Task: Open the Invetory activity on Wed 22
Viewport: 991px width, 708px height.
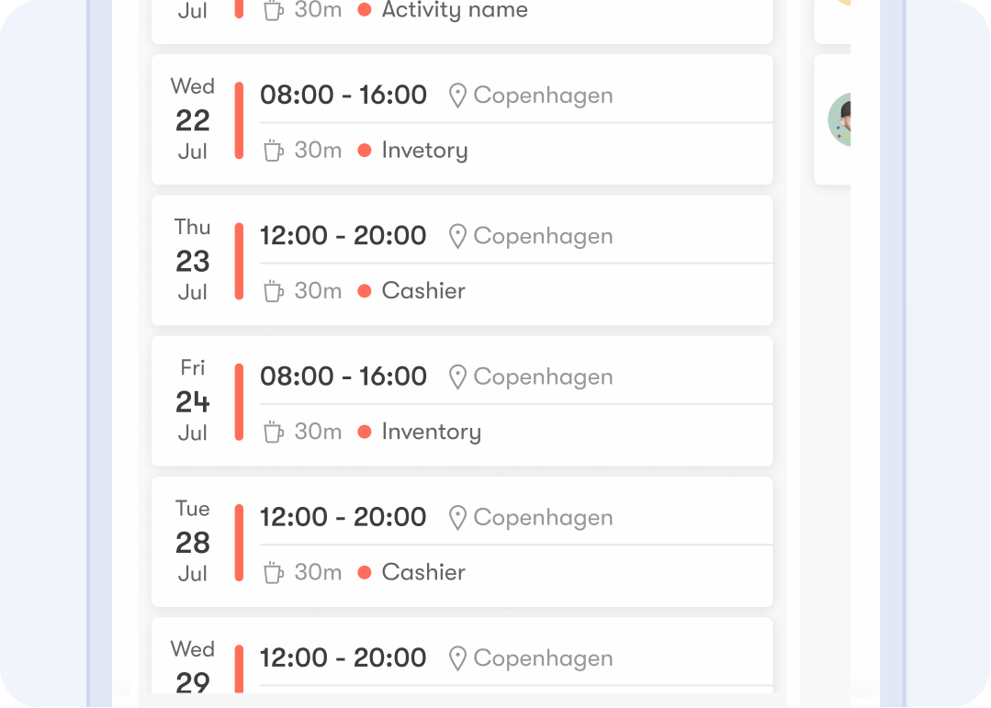Action: click(x=424, y=150)
